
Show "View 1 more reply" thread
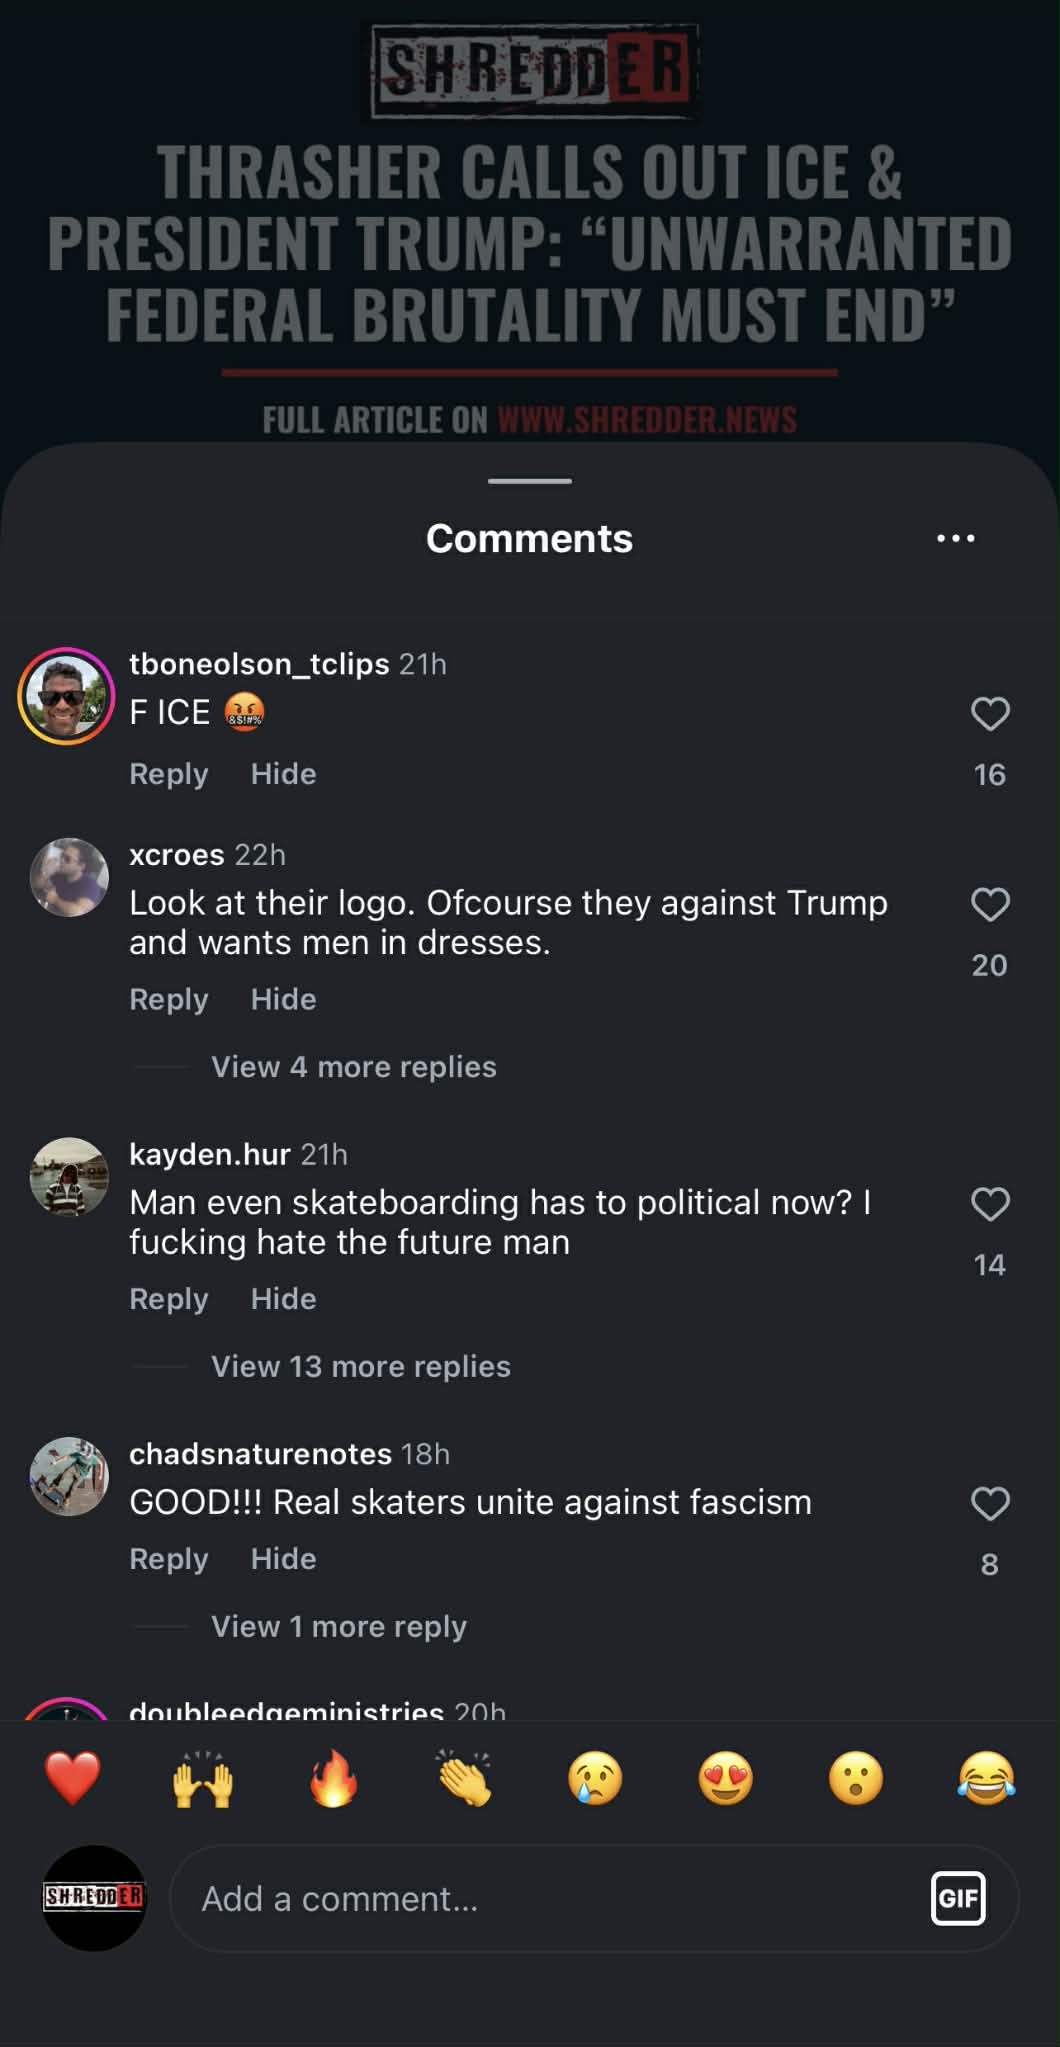(x=338, y=1626)
